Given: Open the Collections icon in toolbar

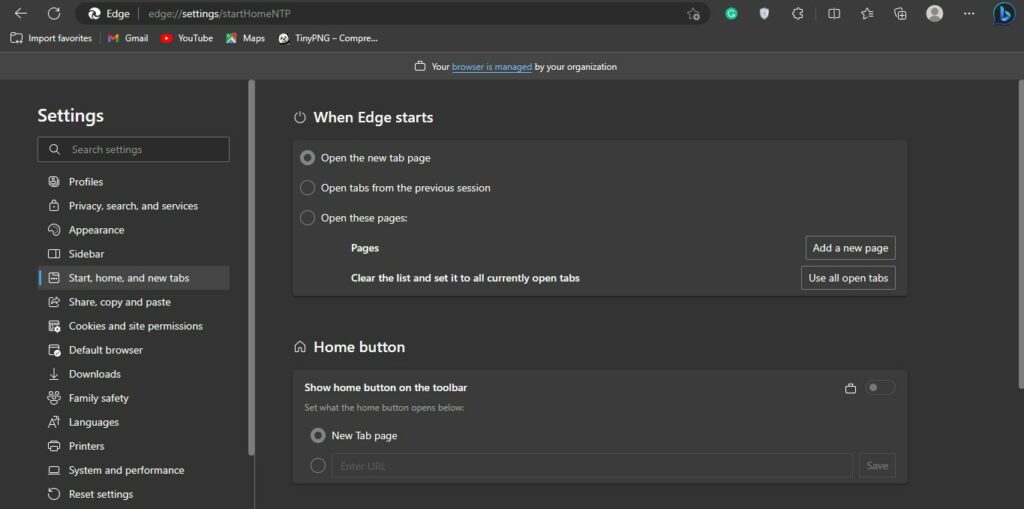Looking at the screenshot, I should click(x=900, y=14).
